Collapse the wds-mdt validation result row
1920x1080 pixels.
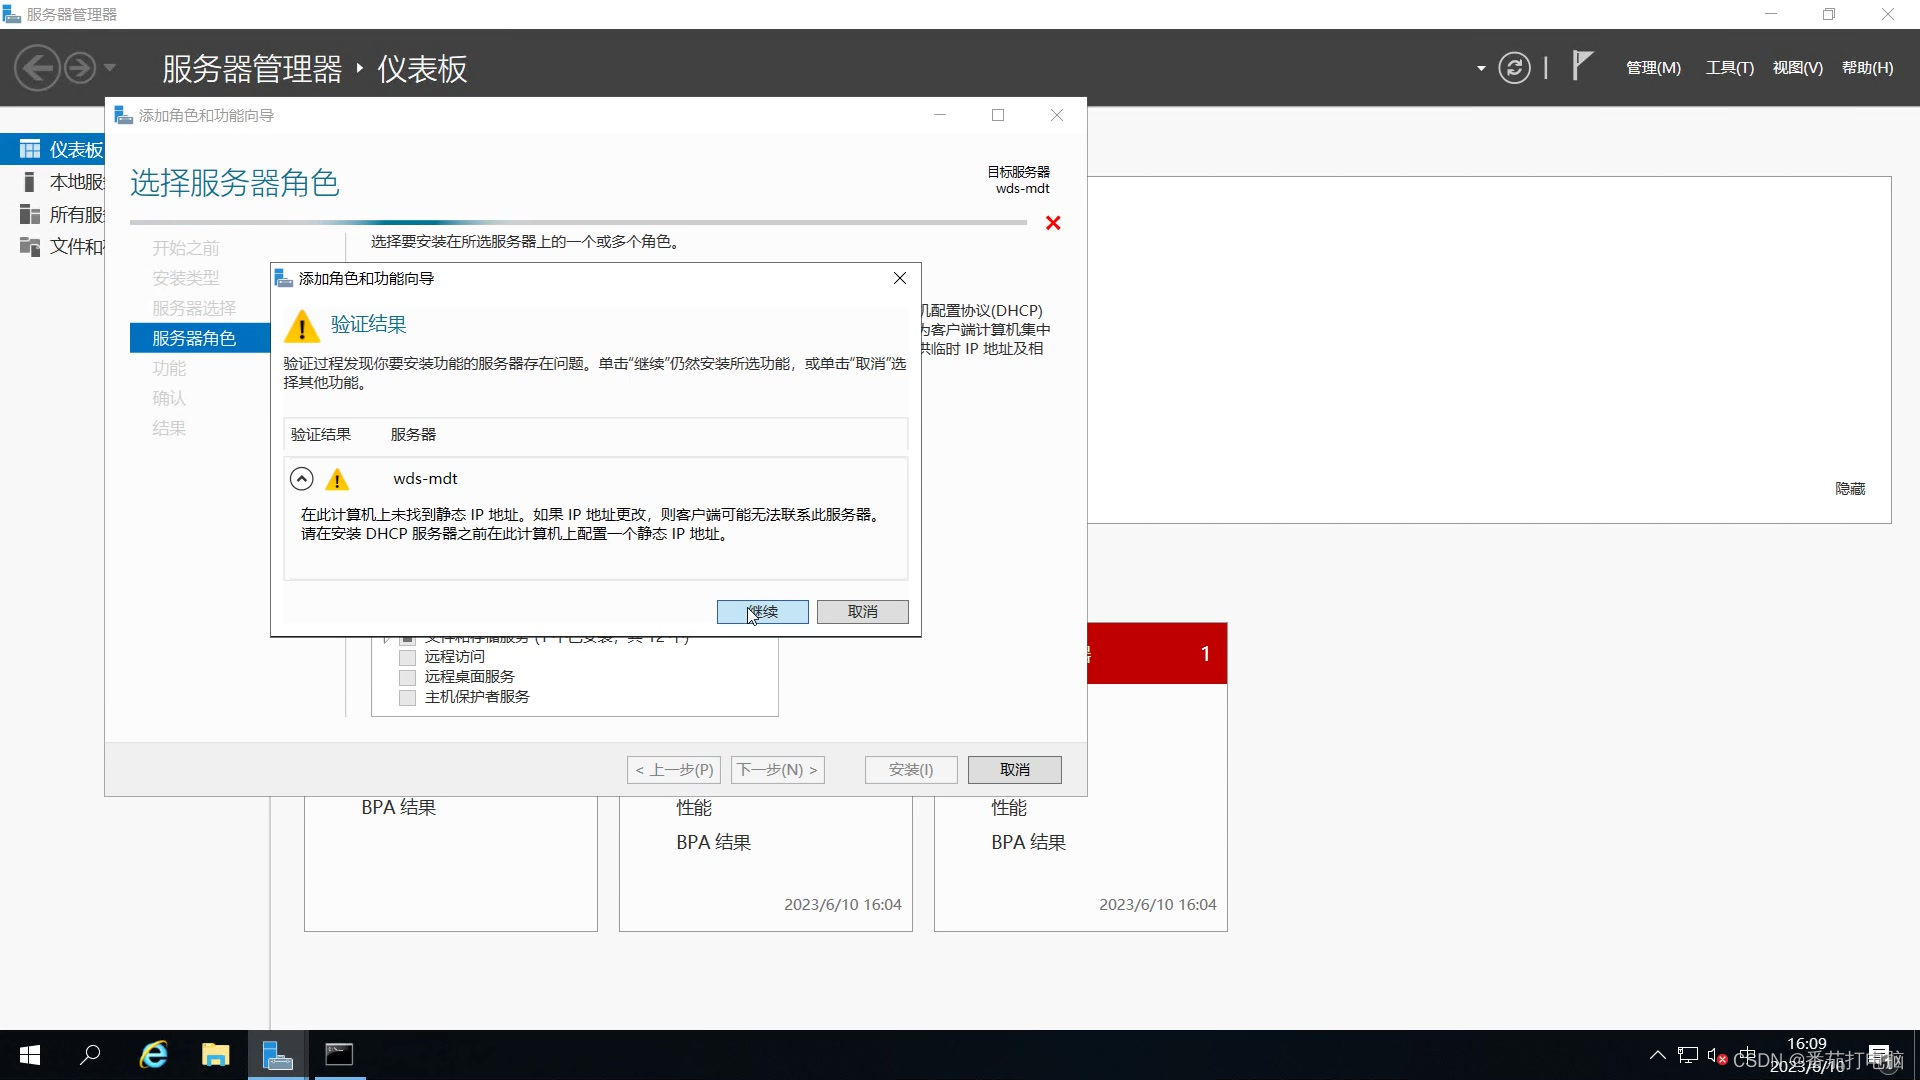click(x=301, y=479)
